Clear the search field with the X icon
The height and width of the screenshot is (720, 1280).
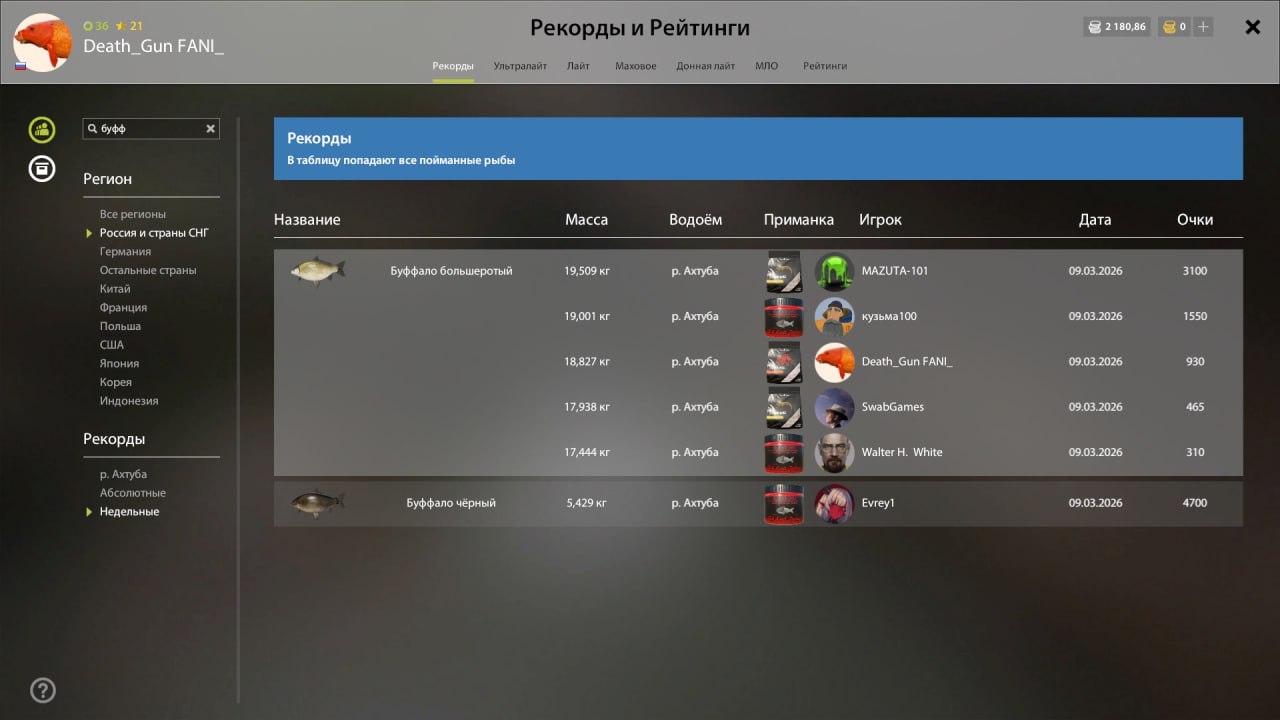pyautogui.click(x=210, y=129)
